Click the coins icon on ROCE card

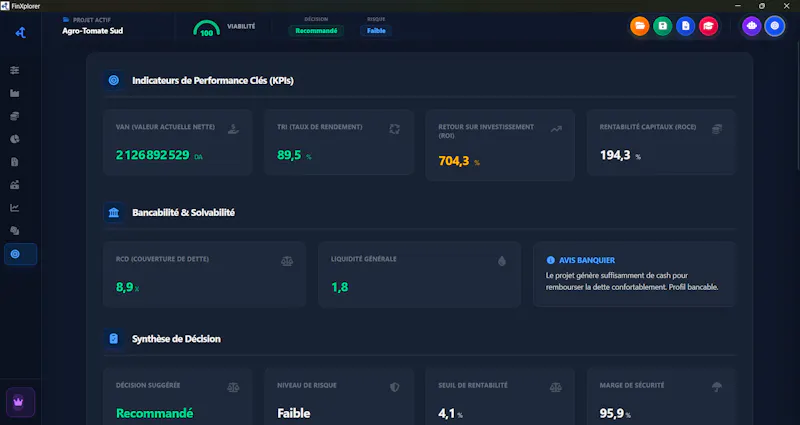pos(717,129)
